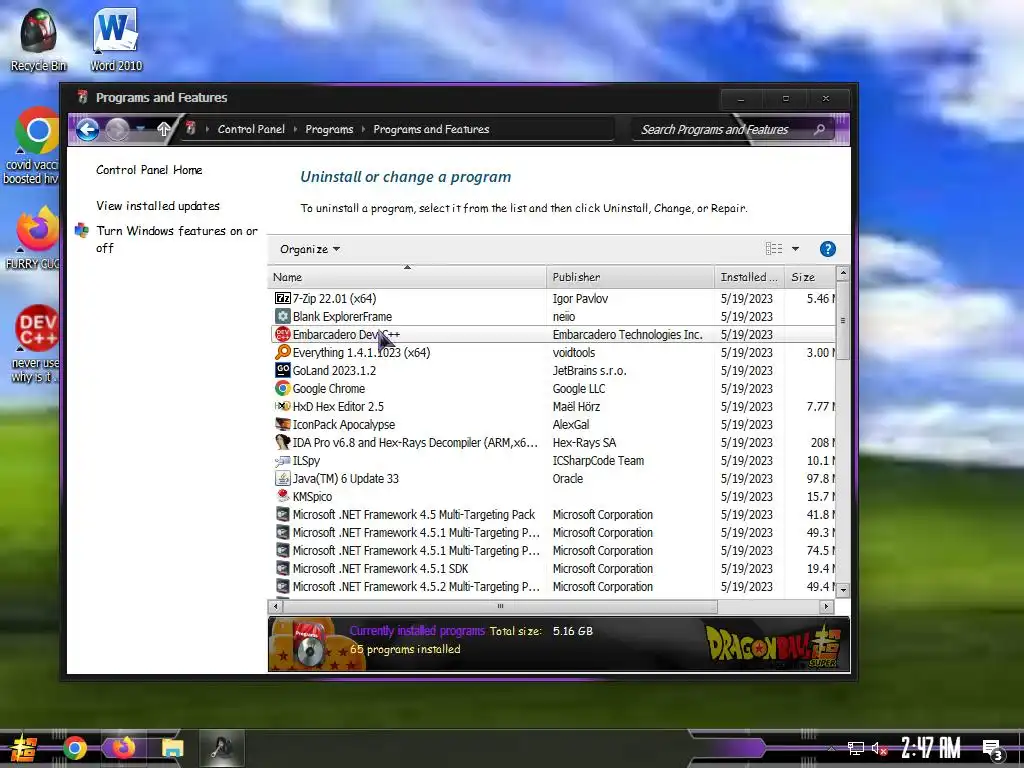Click Igor Pavlov publisher cell

pos(580,298)
